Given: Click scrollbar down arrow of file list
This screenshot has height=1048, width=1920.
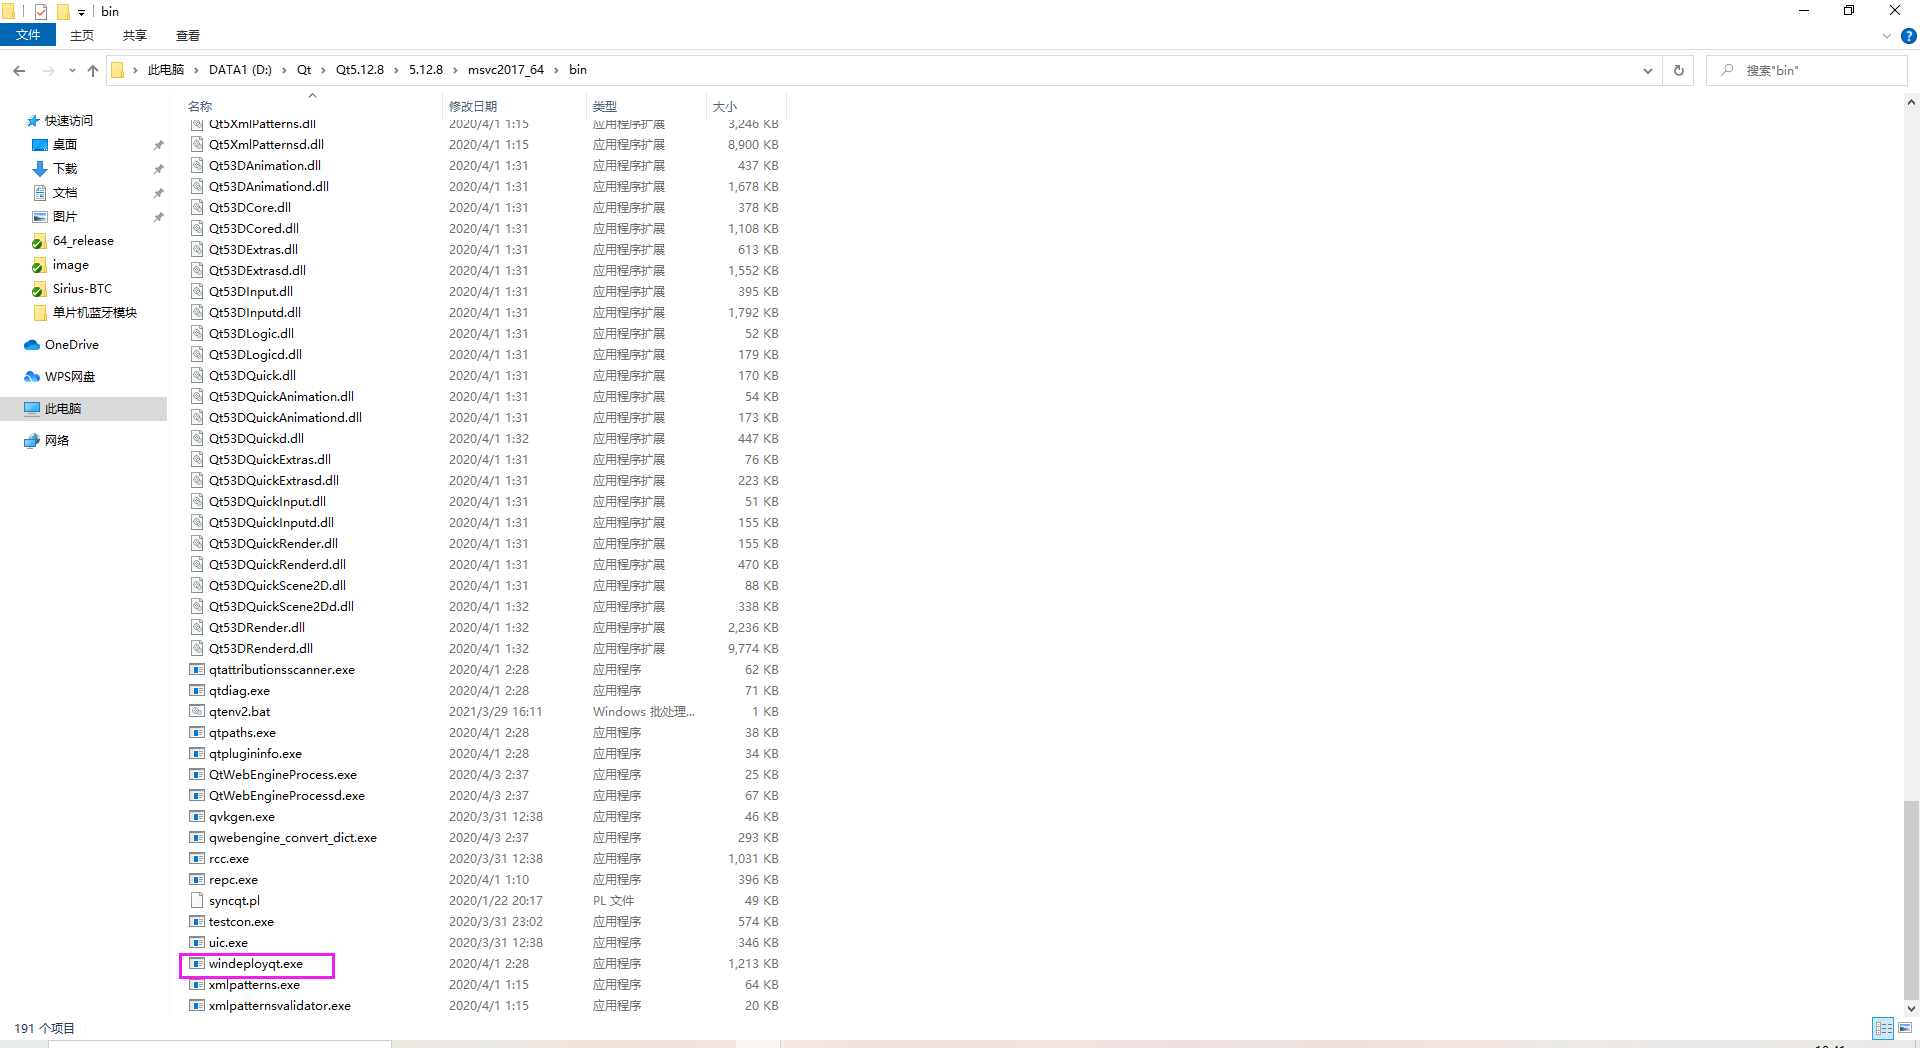Looking at the screenshot, I should [x=1911, y=1009].
